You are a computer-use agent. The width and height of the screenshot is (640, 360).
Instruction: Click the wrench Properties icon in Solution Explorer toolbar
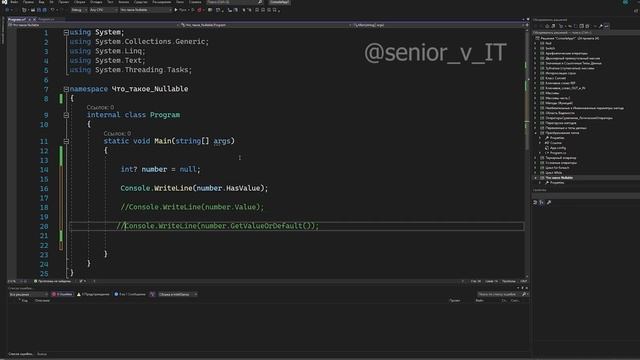[x=600, y=26]
